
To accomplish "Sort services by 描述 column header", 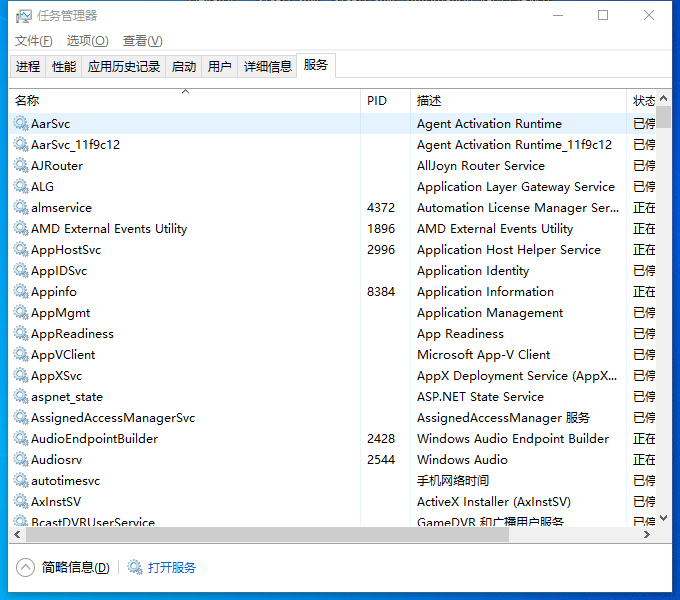I will point(518,101).
